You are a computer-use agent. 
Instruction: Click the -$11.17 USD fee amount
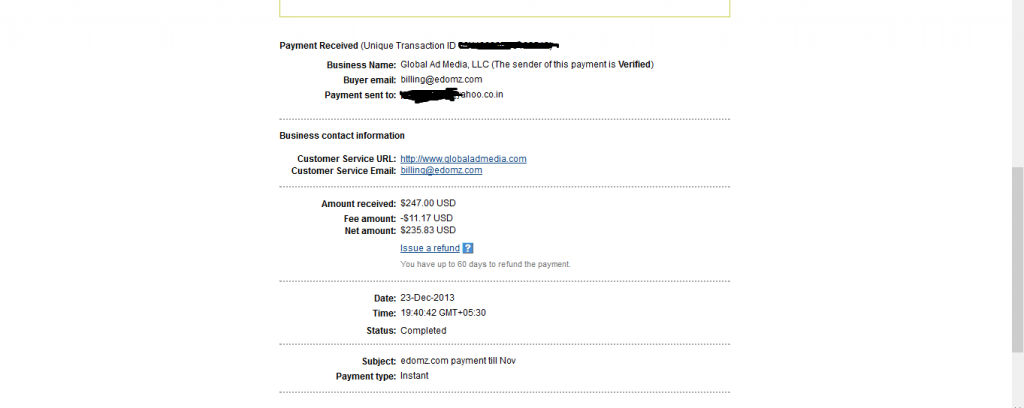[426, 218]
